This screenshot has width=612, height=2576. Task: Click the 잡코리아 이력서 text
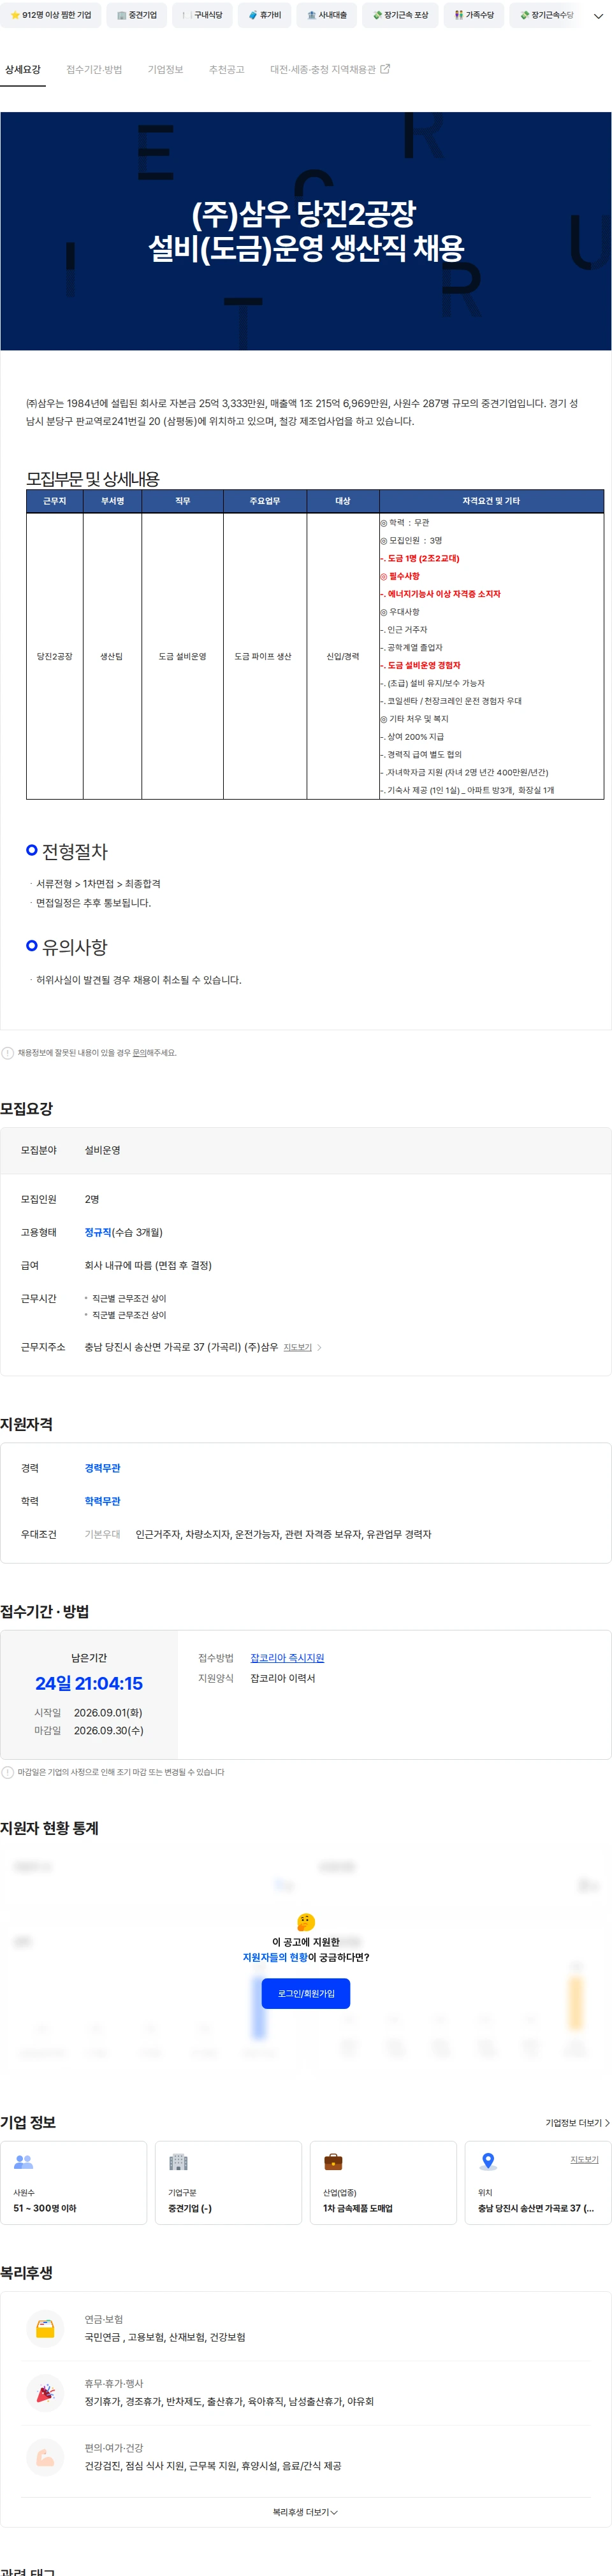click(x=283, y=1678)
